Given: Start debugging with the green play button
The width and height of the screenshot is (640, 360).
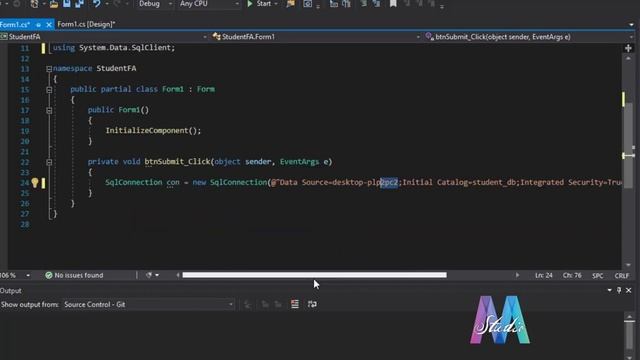Looking at the screenshot, I should point(250,4).
